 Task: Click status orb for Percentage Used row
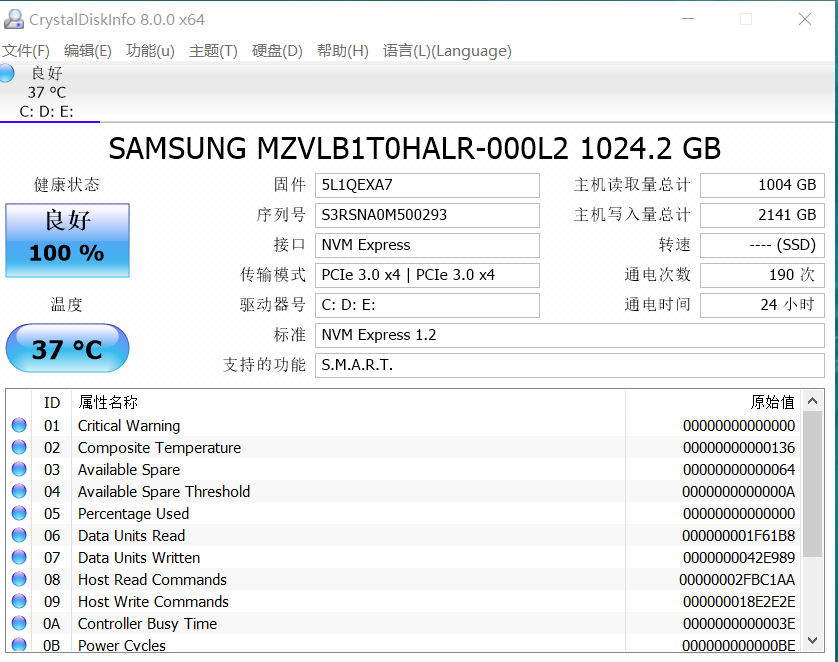point(19,513)
